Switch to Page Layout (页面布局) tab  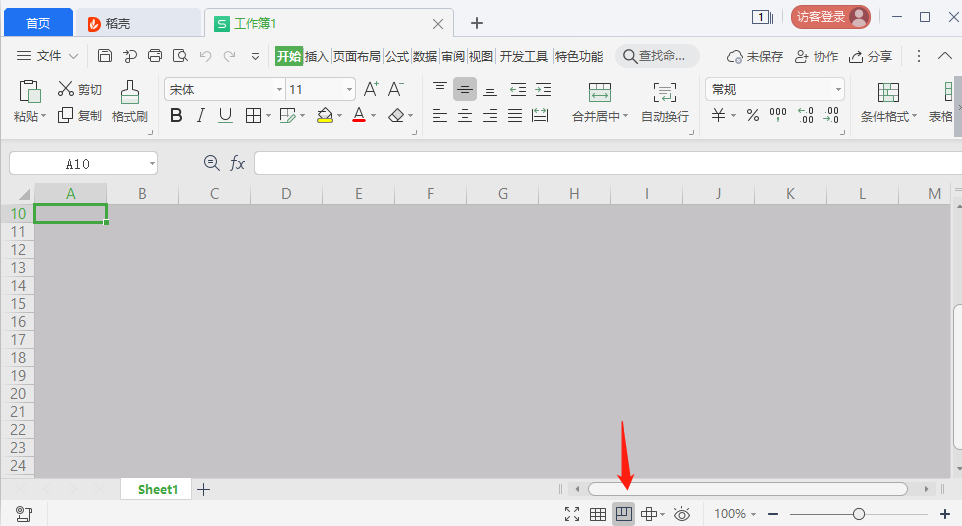tap(357, 56)
